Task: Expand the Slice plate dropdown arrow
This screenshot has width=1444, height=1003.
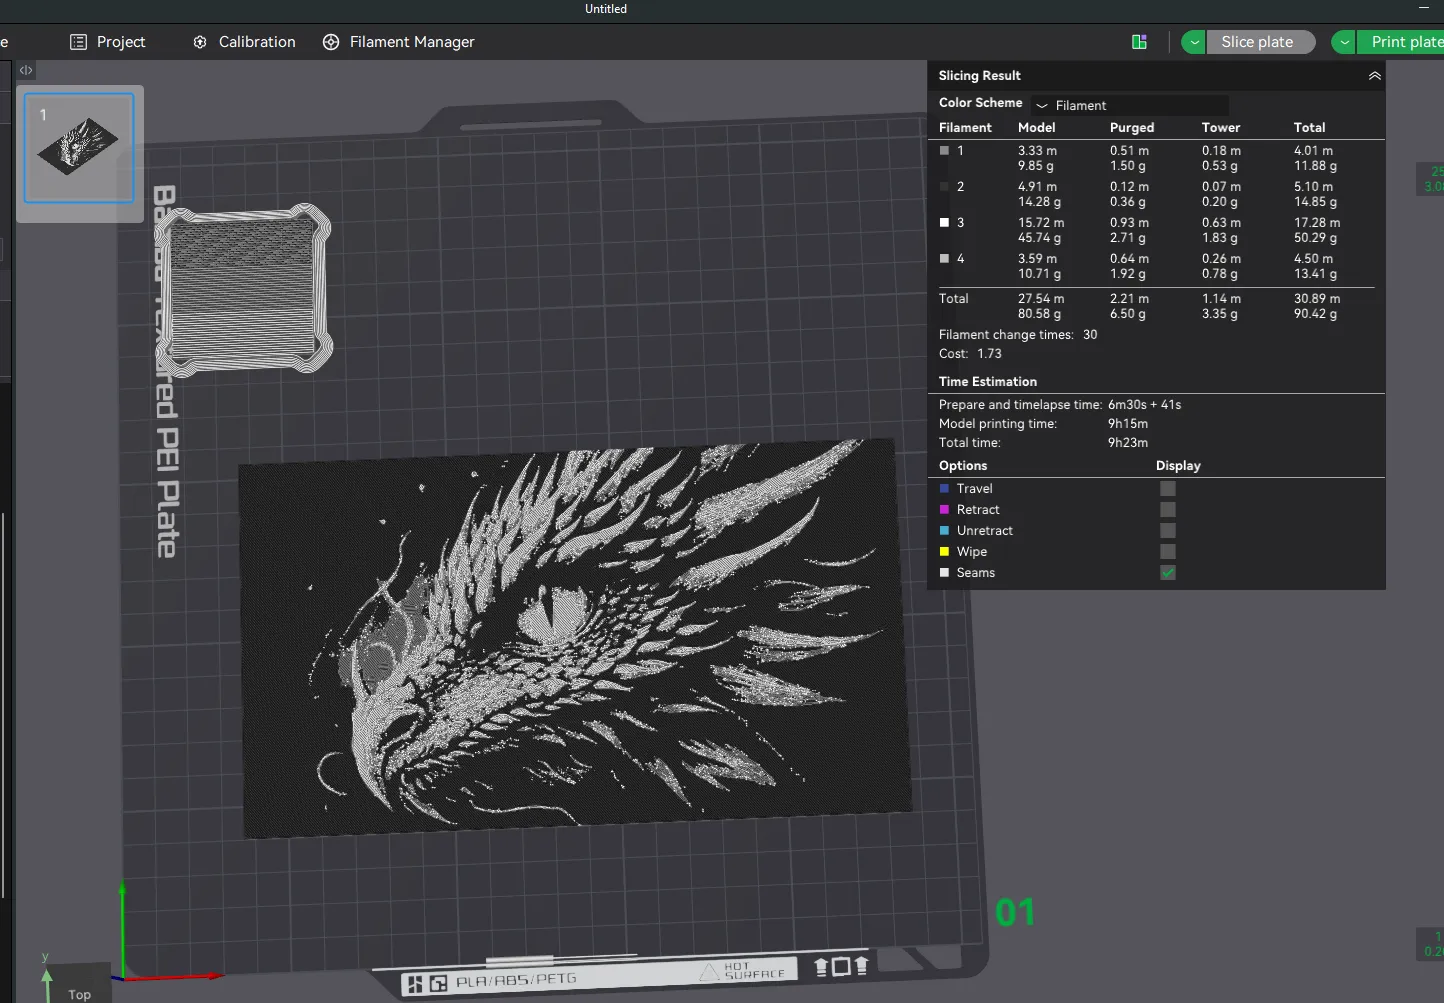Action: pos(1194,42)
